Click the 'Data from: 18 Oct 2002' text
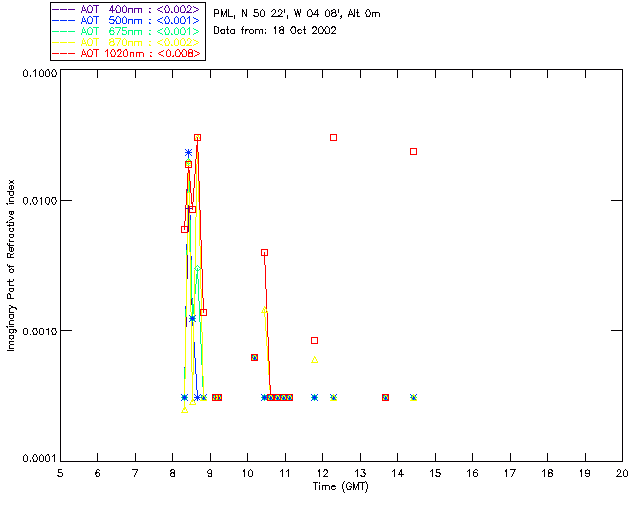640x512 pixels. coord(275,31)
